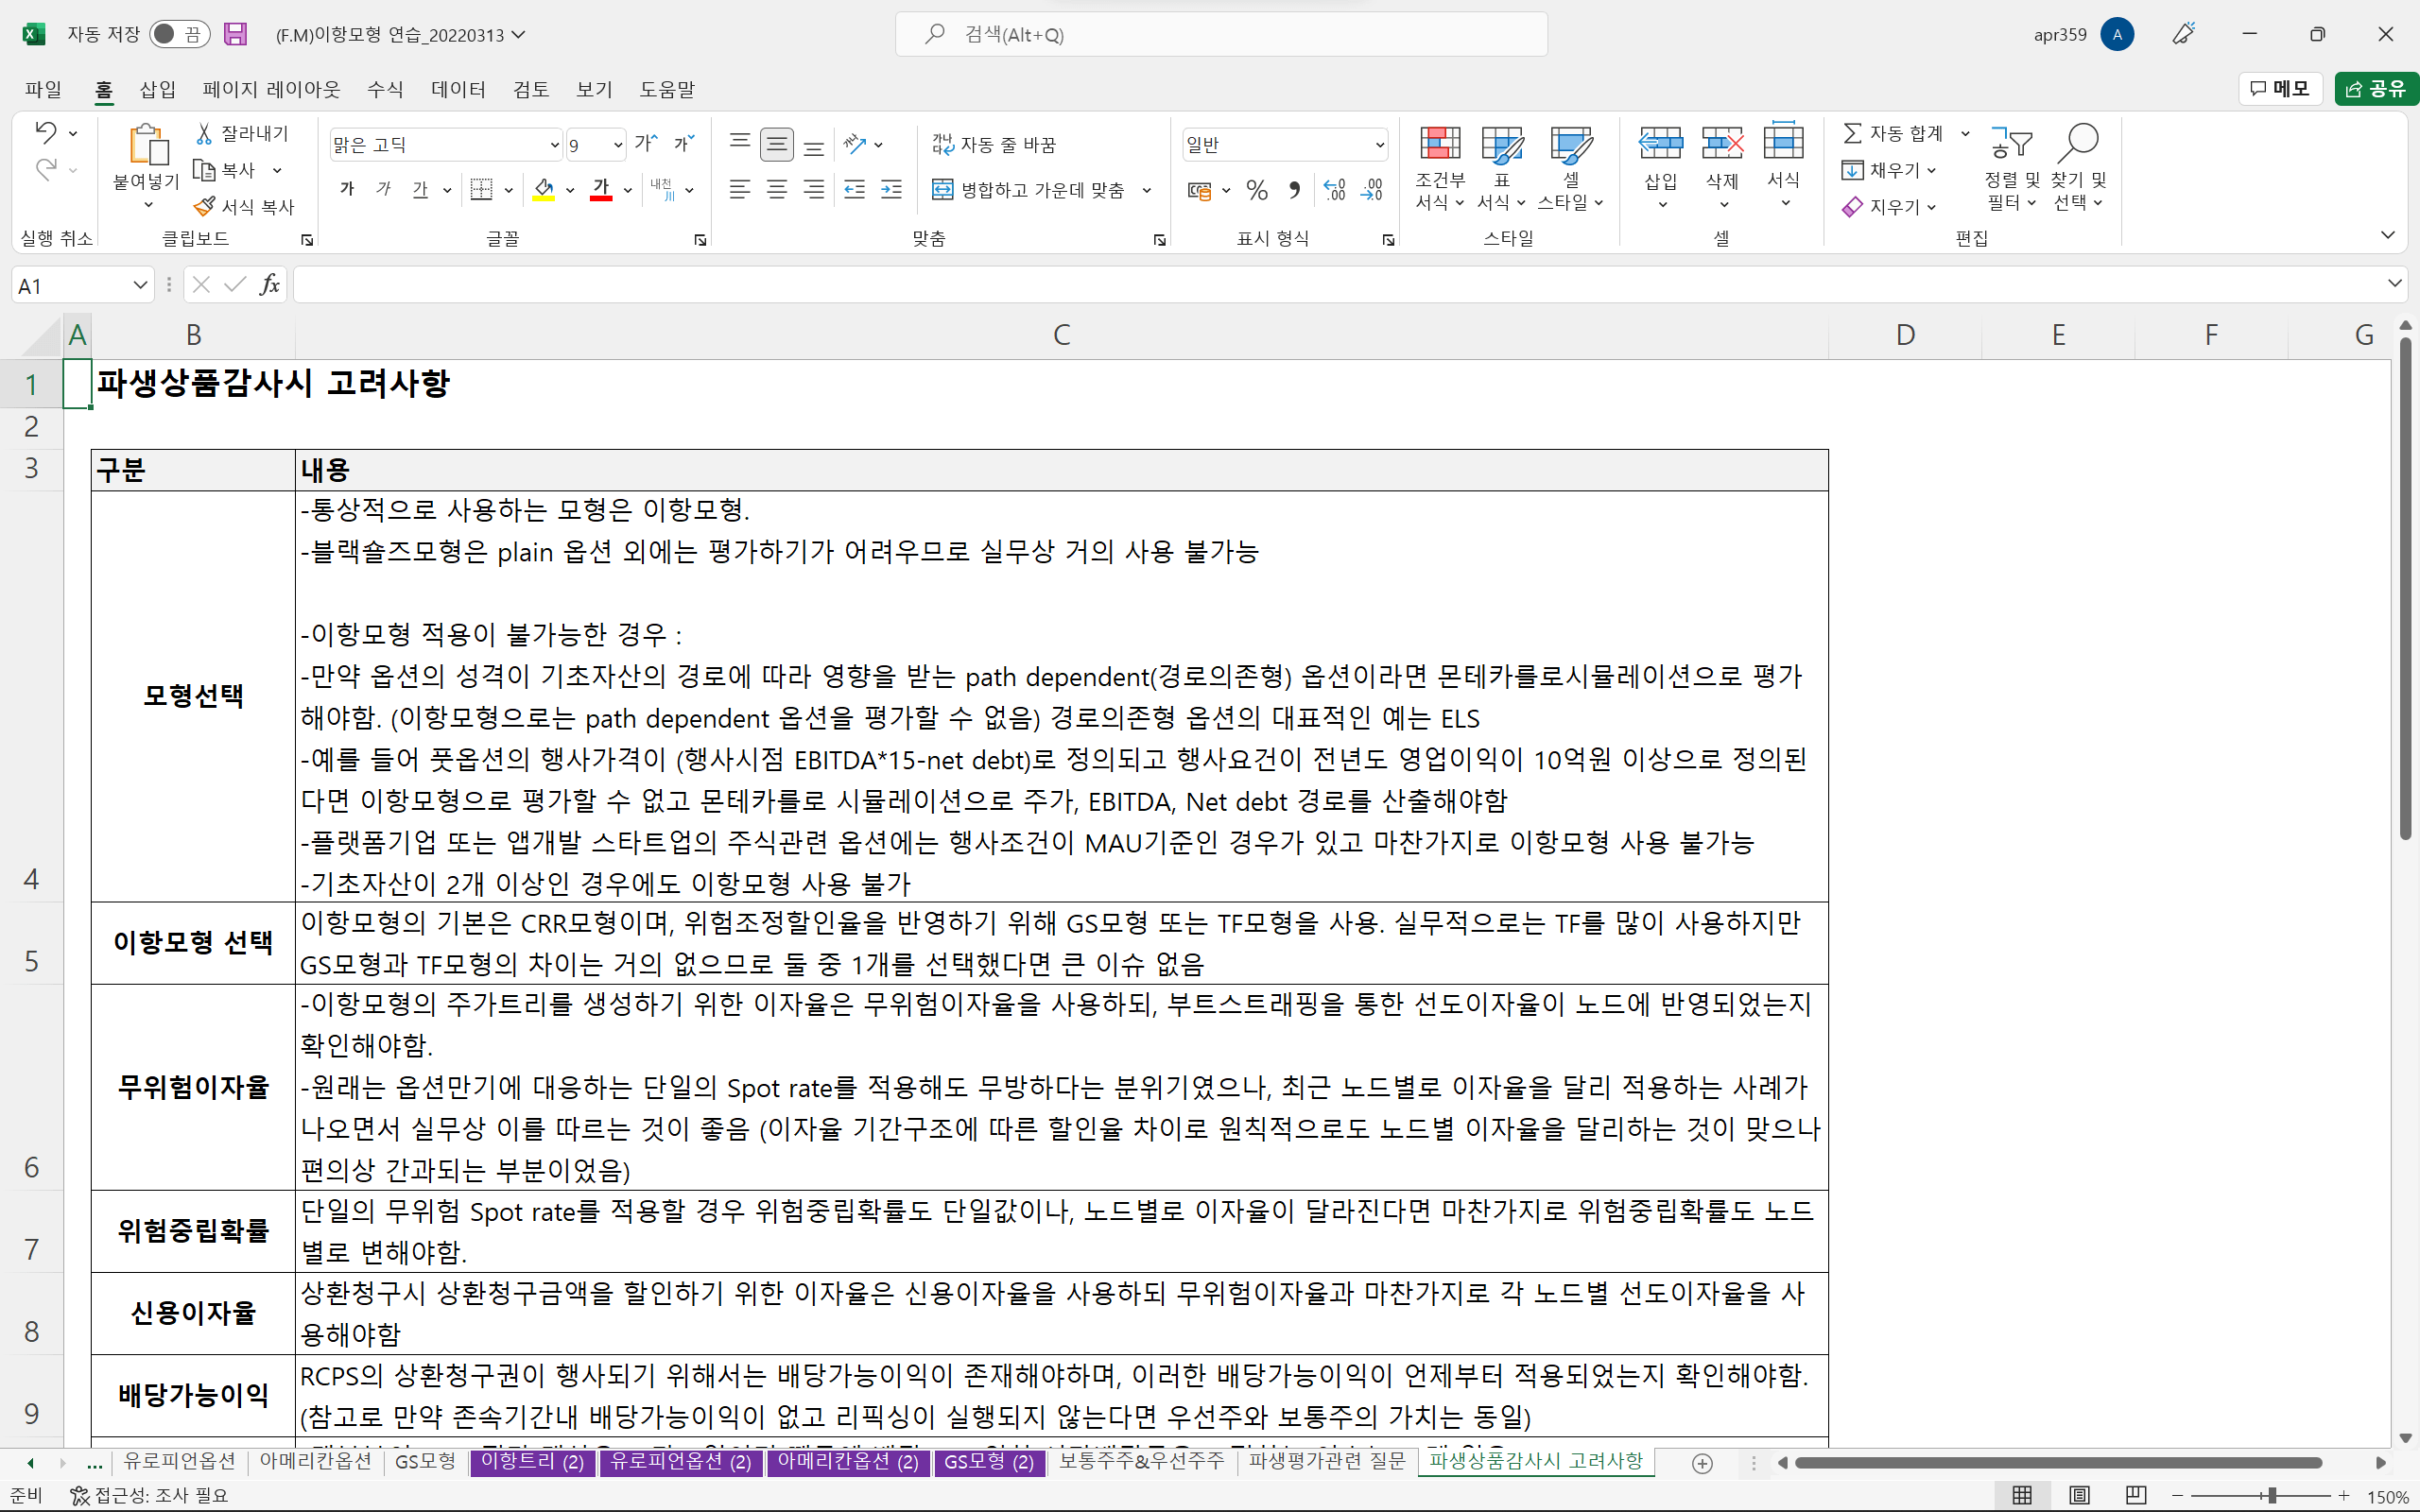
Task: Click the Comments button (메모)
Action: (x=2279, y=88)
